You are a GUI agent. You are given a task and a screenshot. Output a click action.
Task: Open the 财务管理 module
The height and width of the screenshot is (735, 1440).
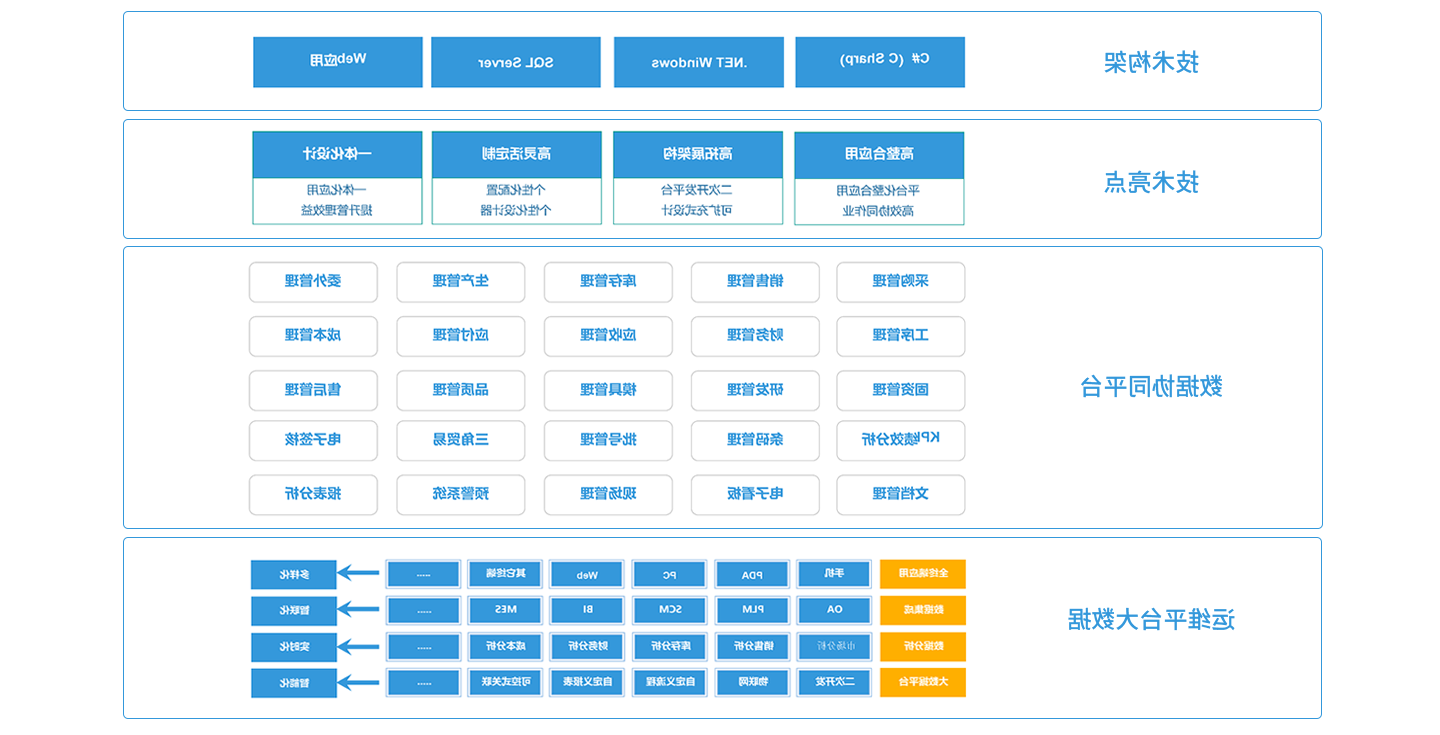pyautogui.click(x=755, y=336)
